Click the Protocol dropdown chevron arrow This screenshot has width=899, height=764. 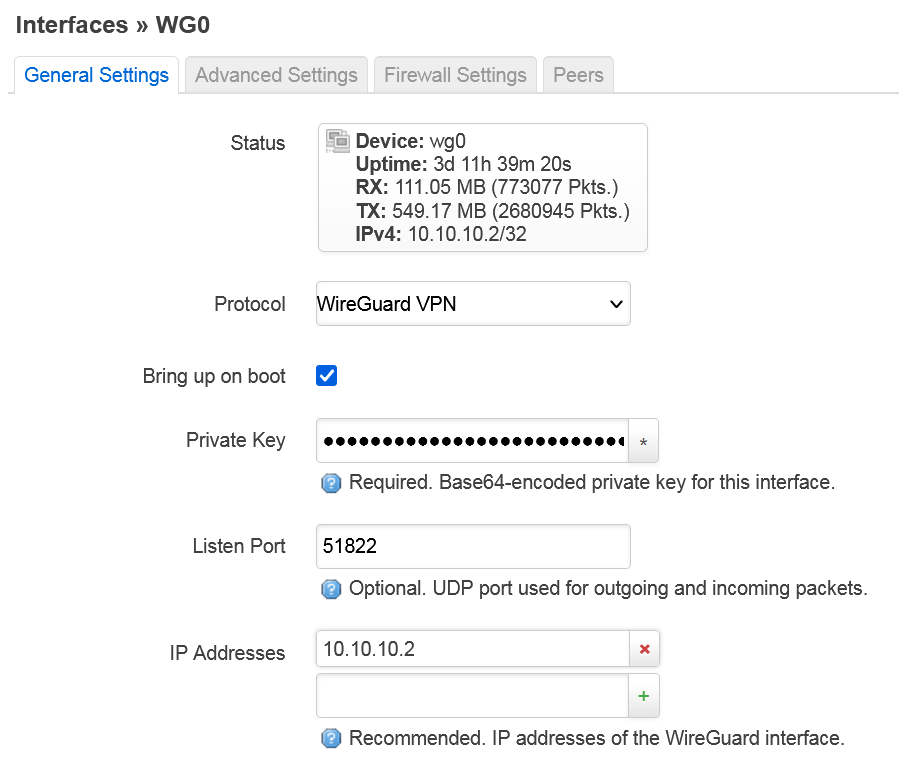(616, 304)
